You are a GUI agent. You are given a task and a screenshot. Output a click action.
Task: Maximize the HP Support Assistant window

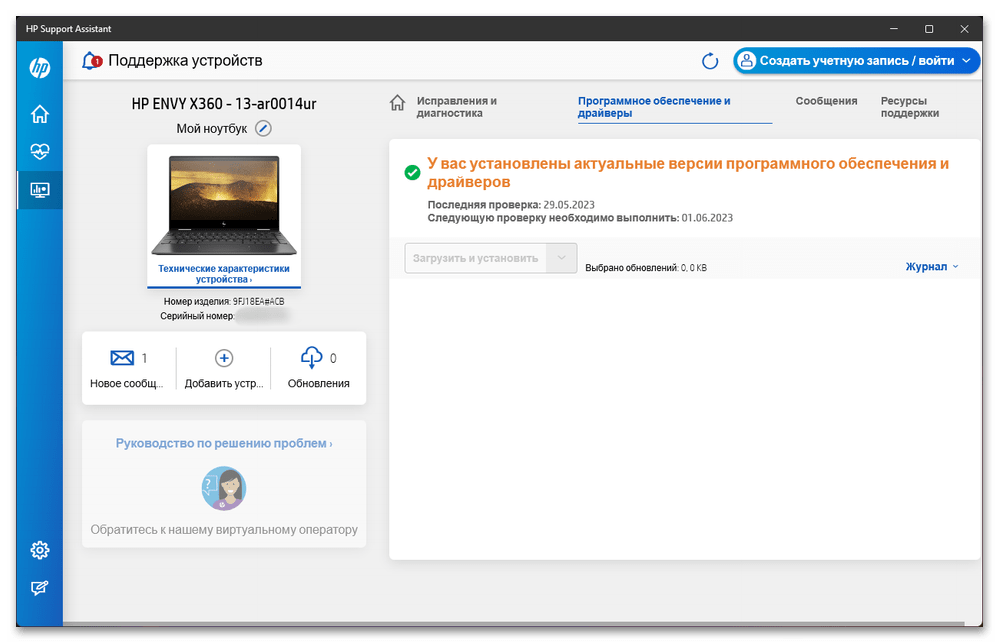click(929, 29)
